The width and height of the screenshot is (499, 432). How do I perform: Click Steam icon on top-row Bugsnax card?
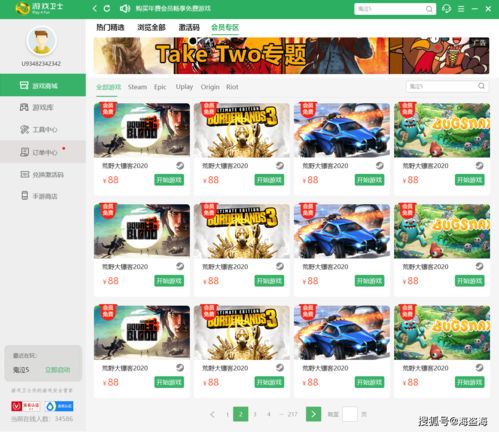[479, 165]
